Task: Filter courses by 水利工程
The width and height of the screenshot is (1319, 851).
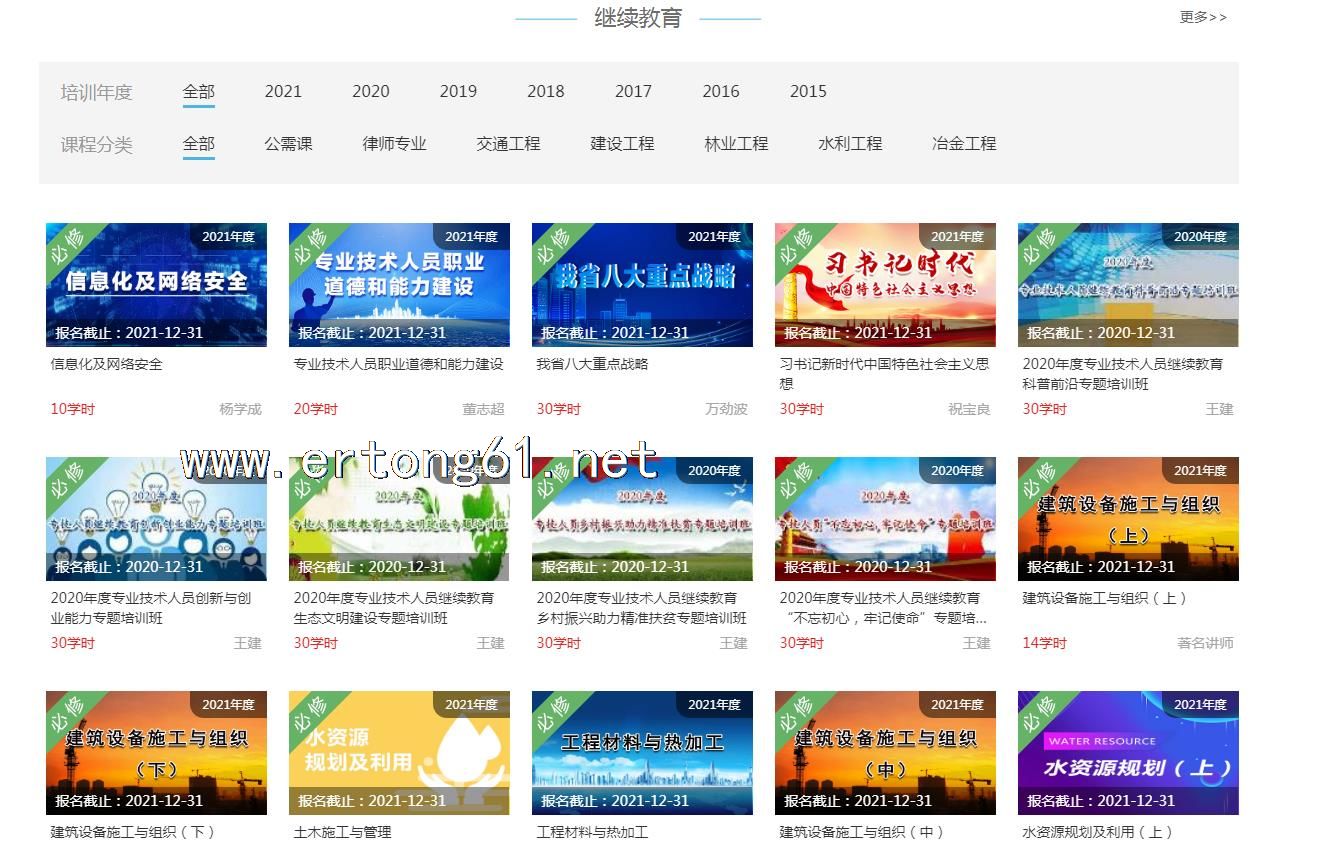Action: pos(850,144)
